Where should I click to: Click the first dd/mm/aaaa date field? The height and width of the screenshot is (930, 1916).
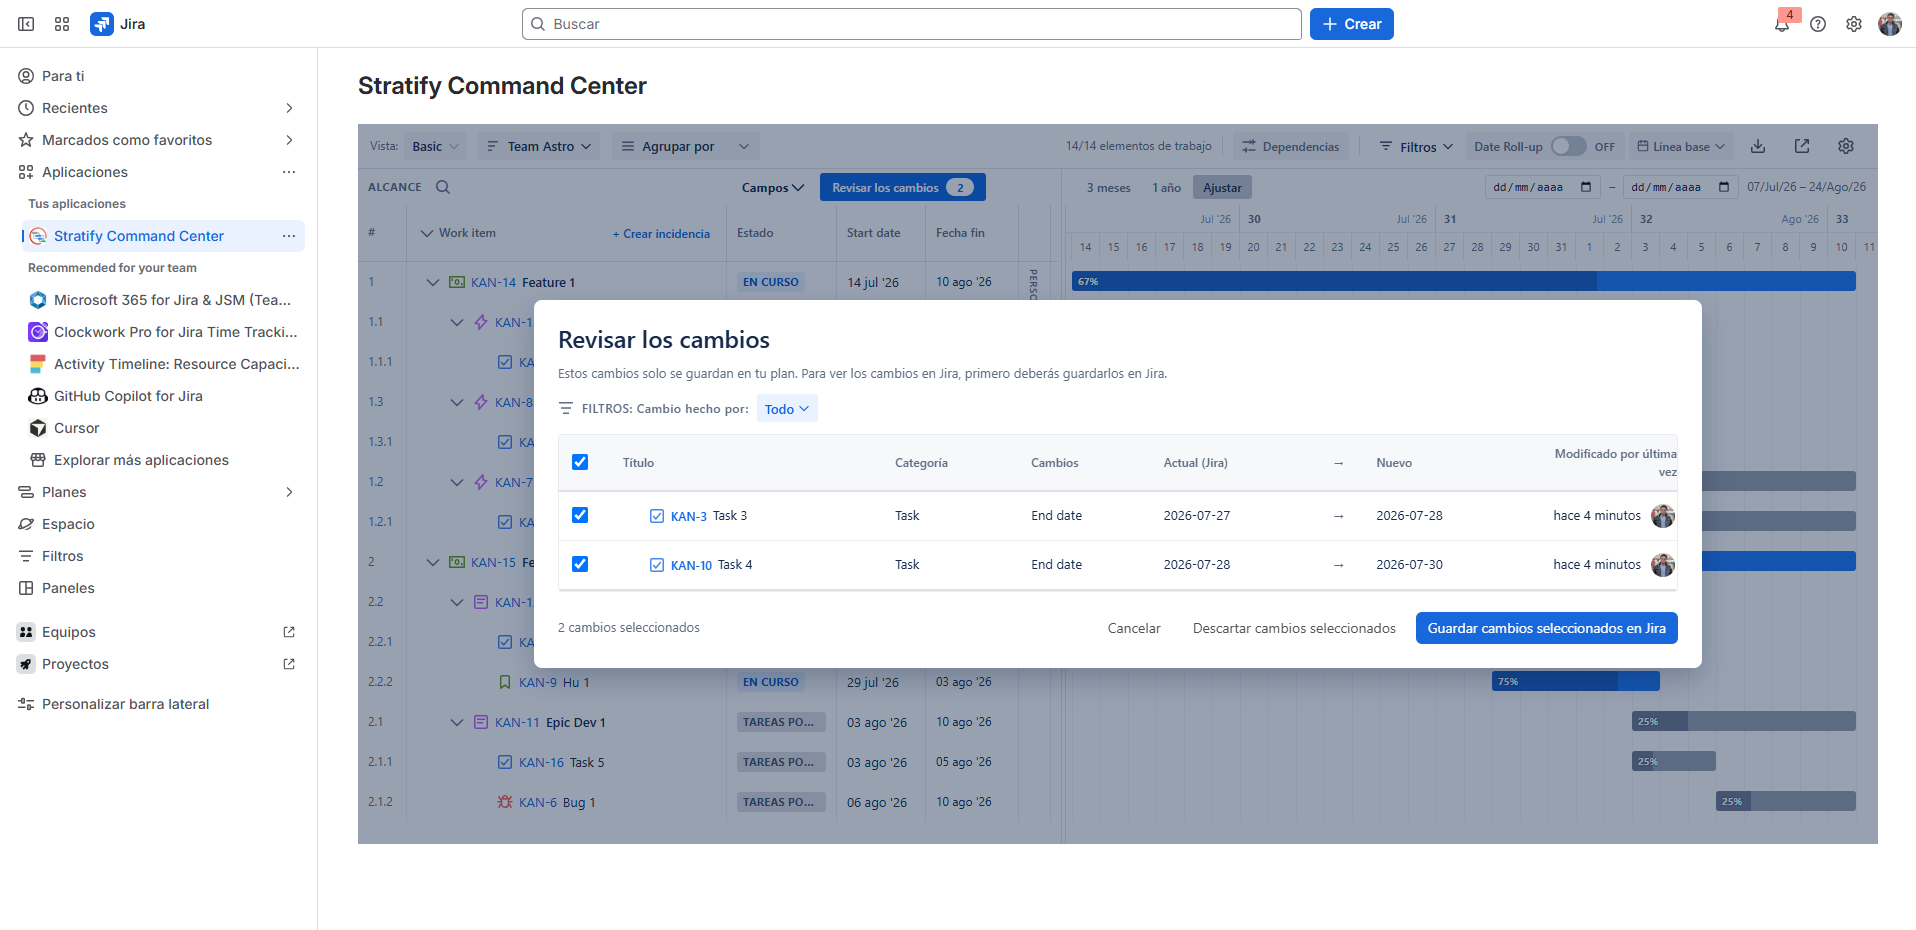coord(1542,187)
